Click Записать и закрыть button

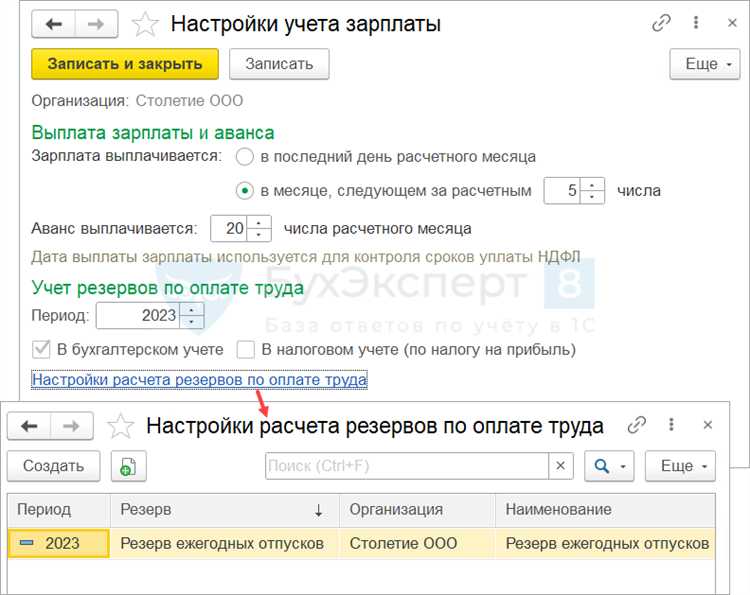pyautogui.click(x=125, y=64)
